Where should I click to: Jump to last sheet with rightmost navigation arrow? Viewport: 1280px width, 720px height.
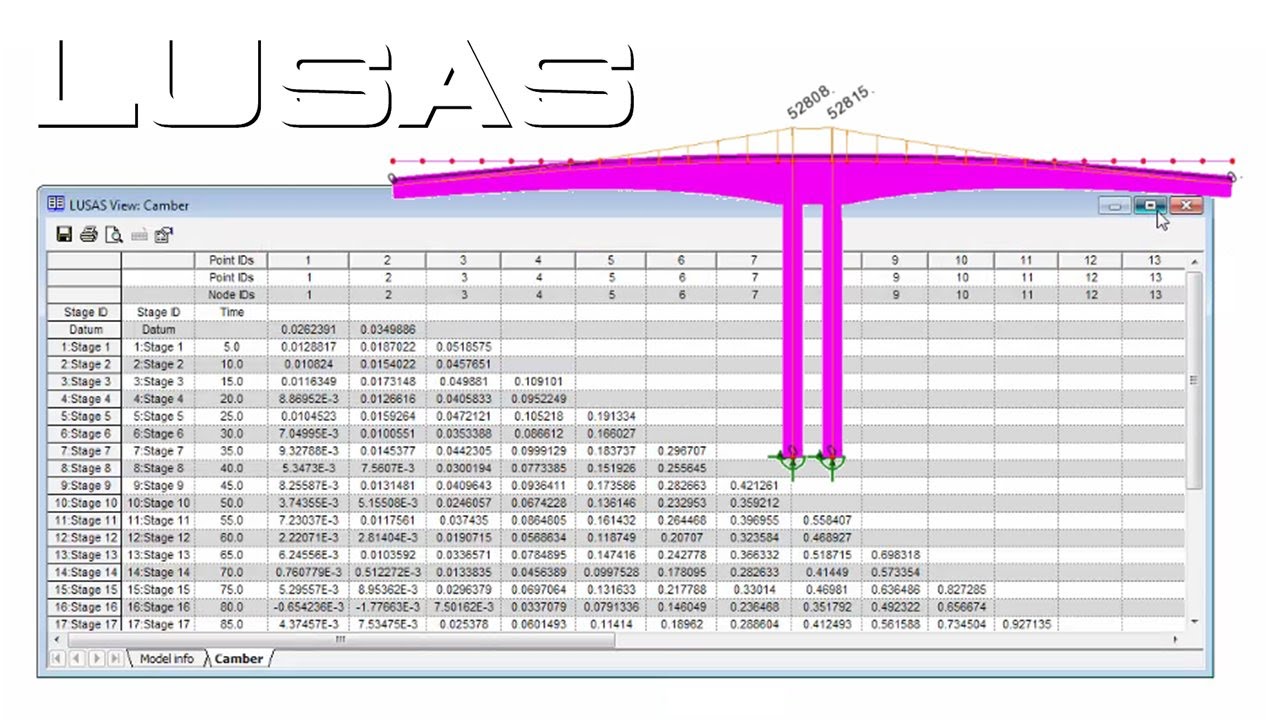[x=118, y=658]
